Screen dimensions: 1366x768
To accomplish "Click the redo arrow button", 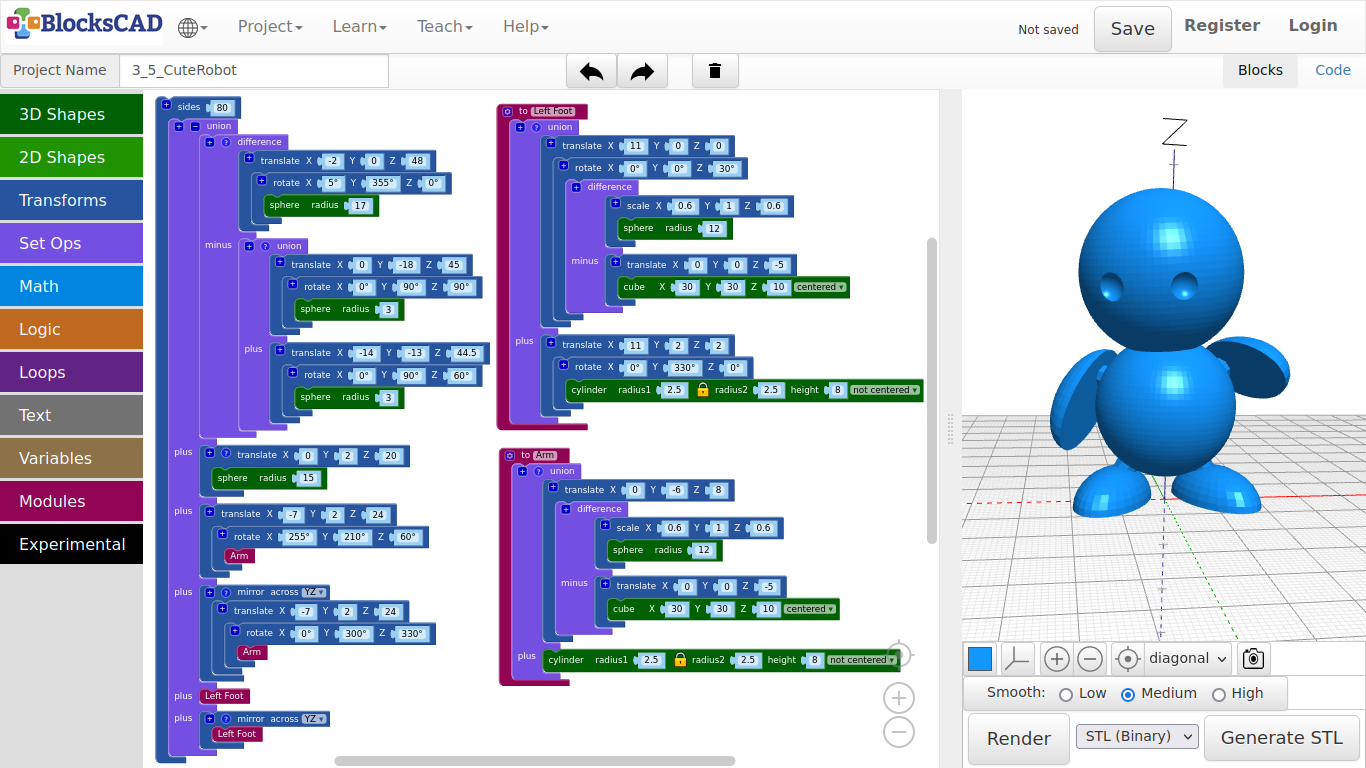I will click(642, 71).
